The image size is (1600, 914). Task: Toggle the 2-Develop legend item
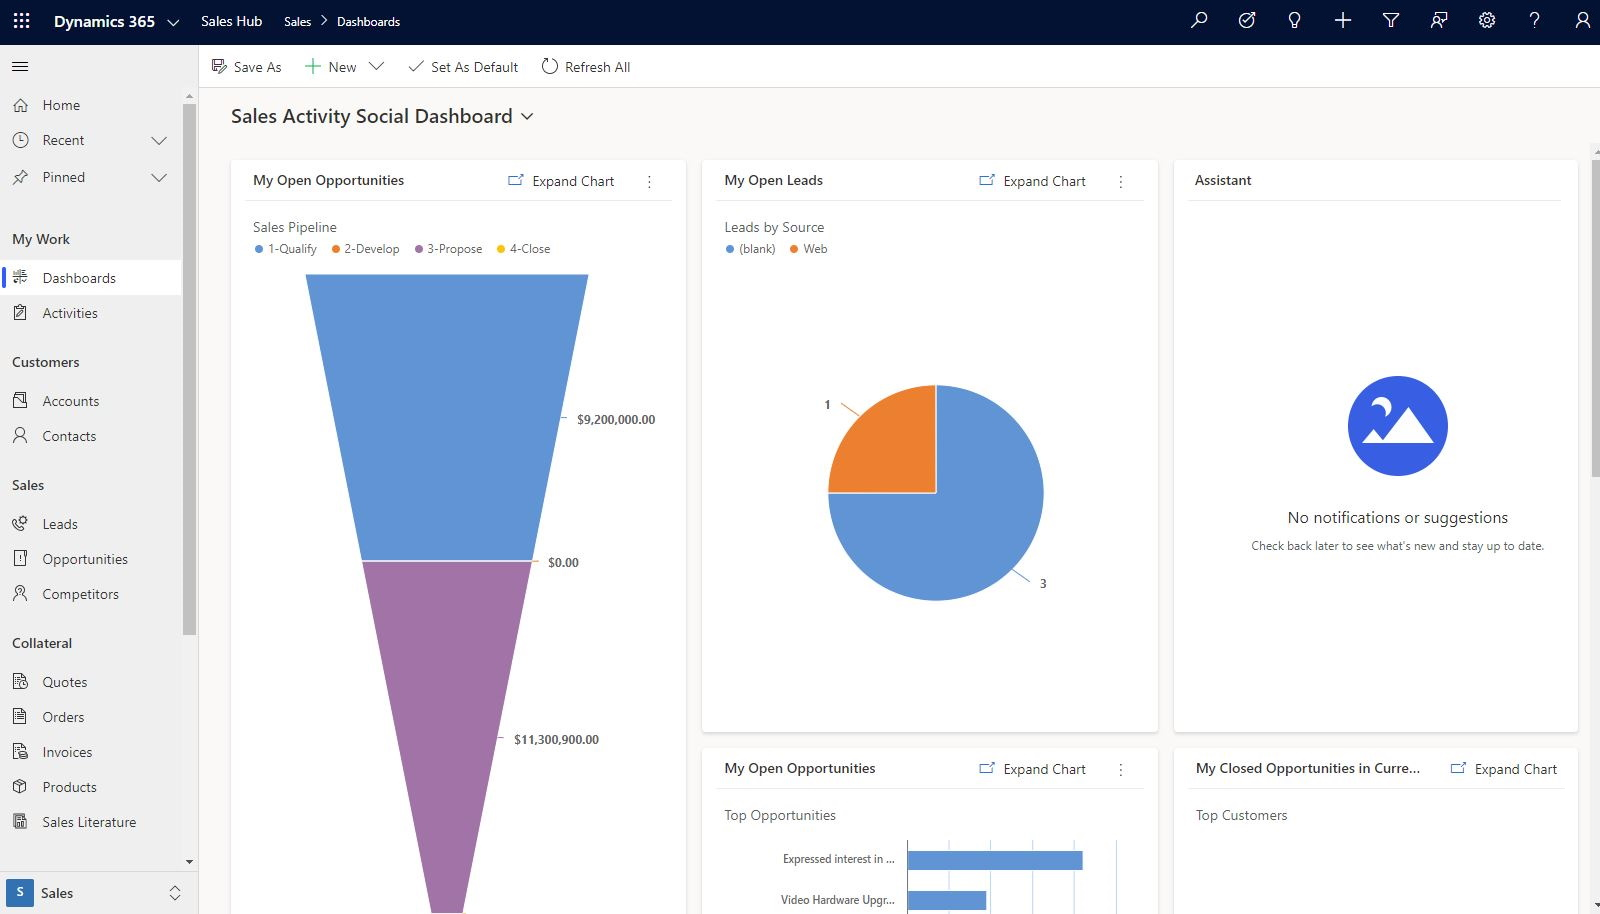point(365,249)
